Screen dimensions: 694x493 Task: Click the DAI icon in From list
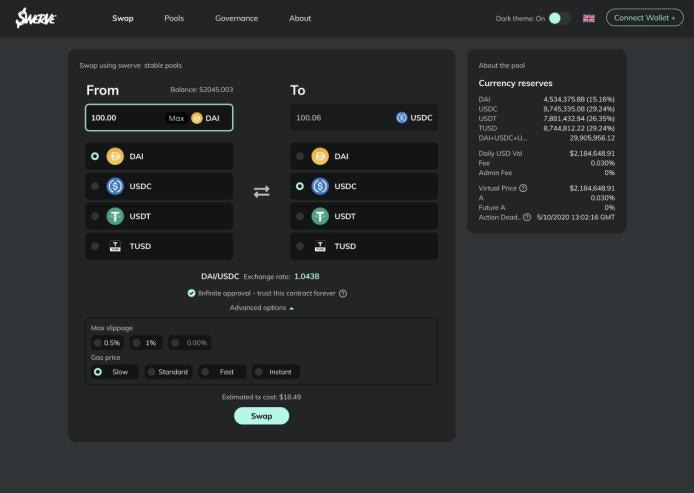[115, 156]
